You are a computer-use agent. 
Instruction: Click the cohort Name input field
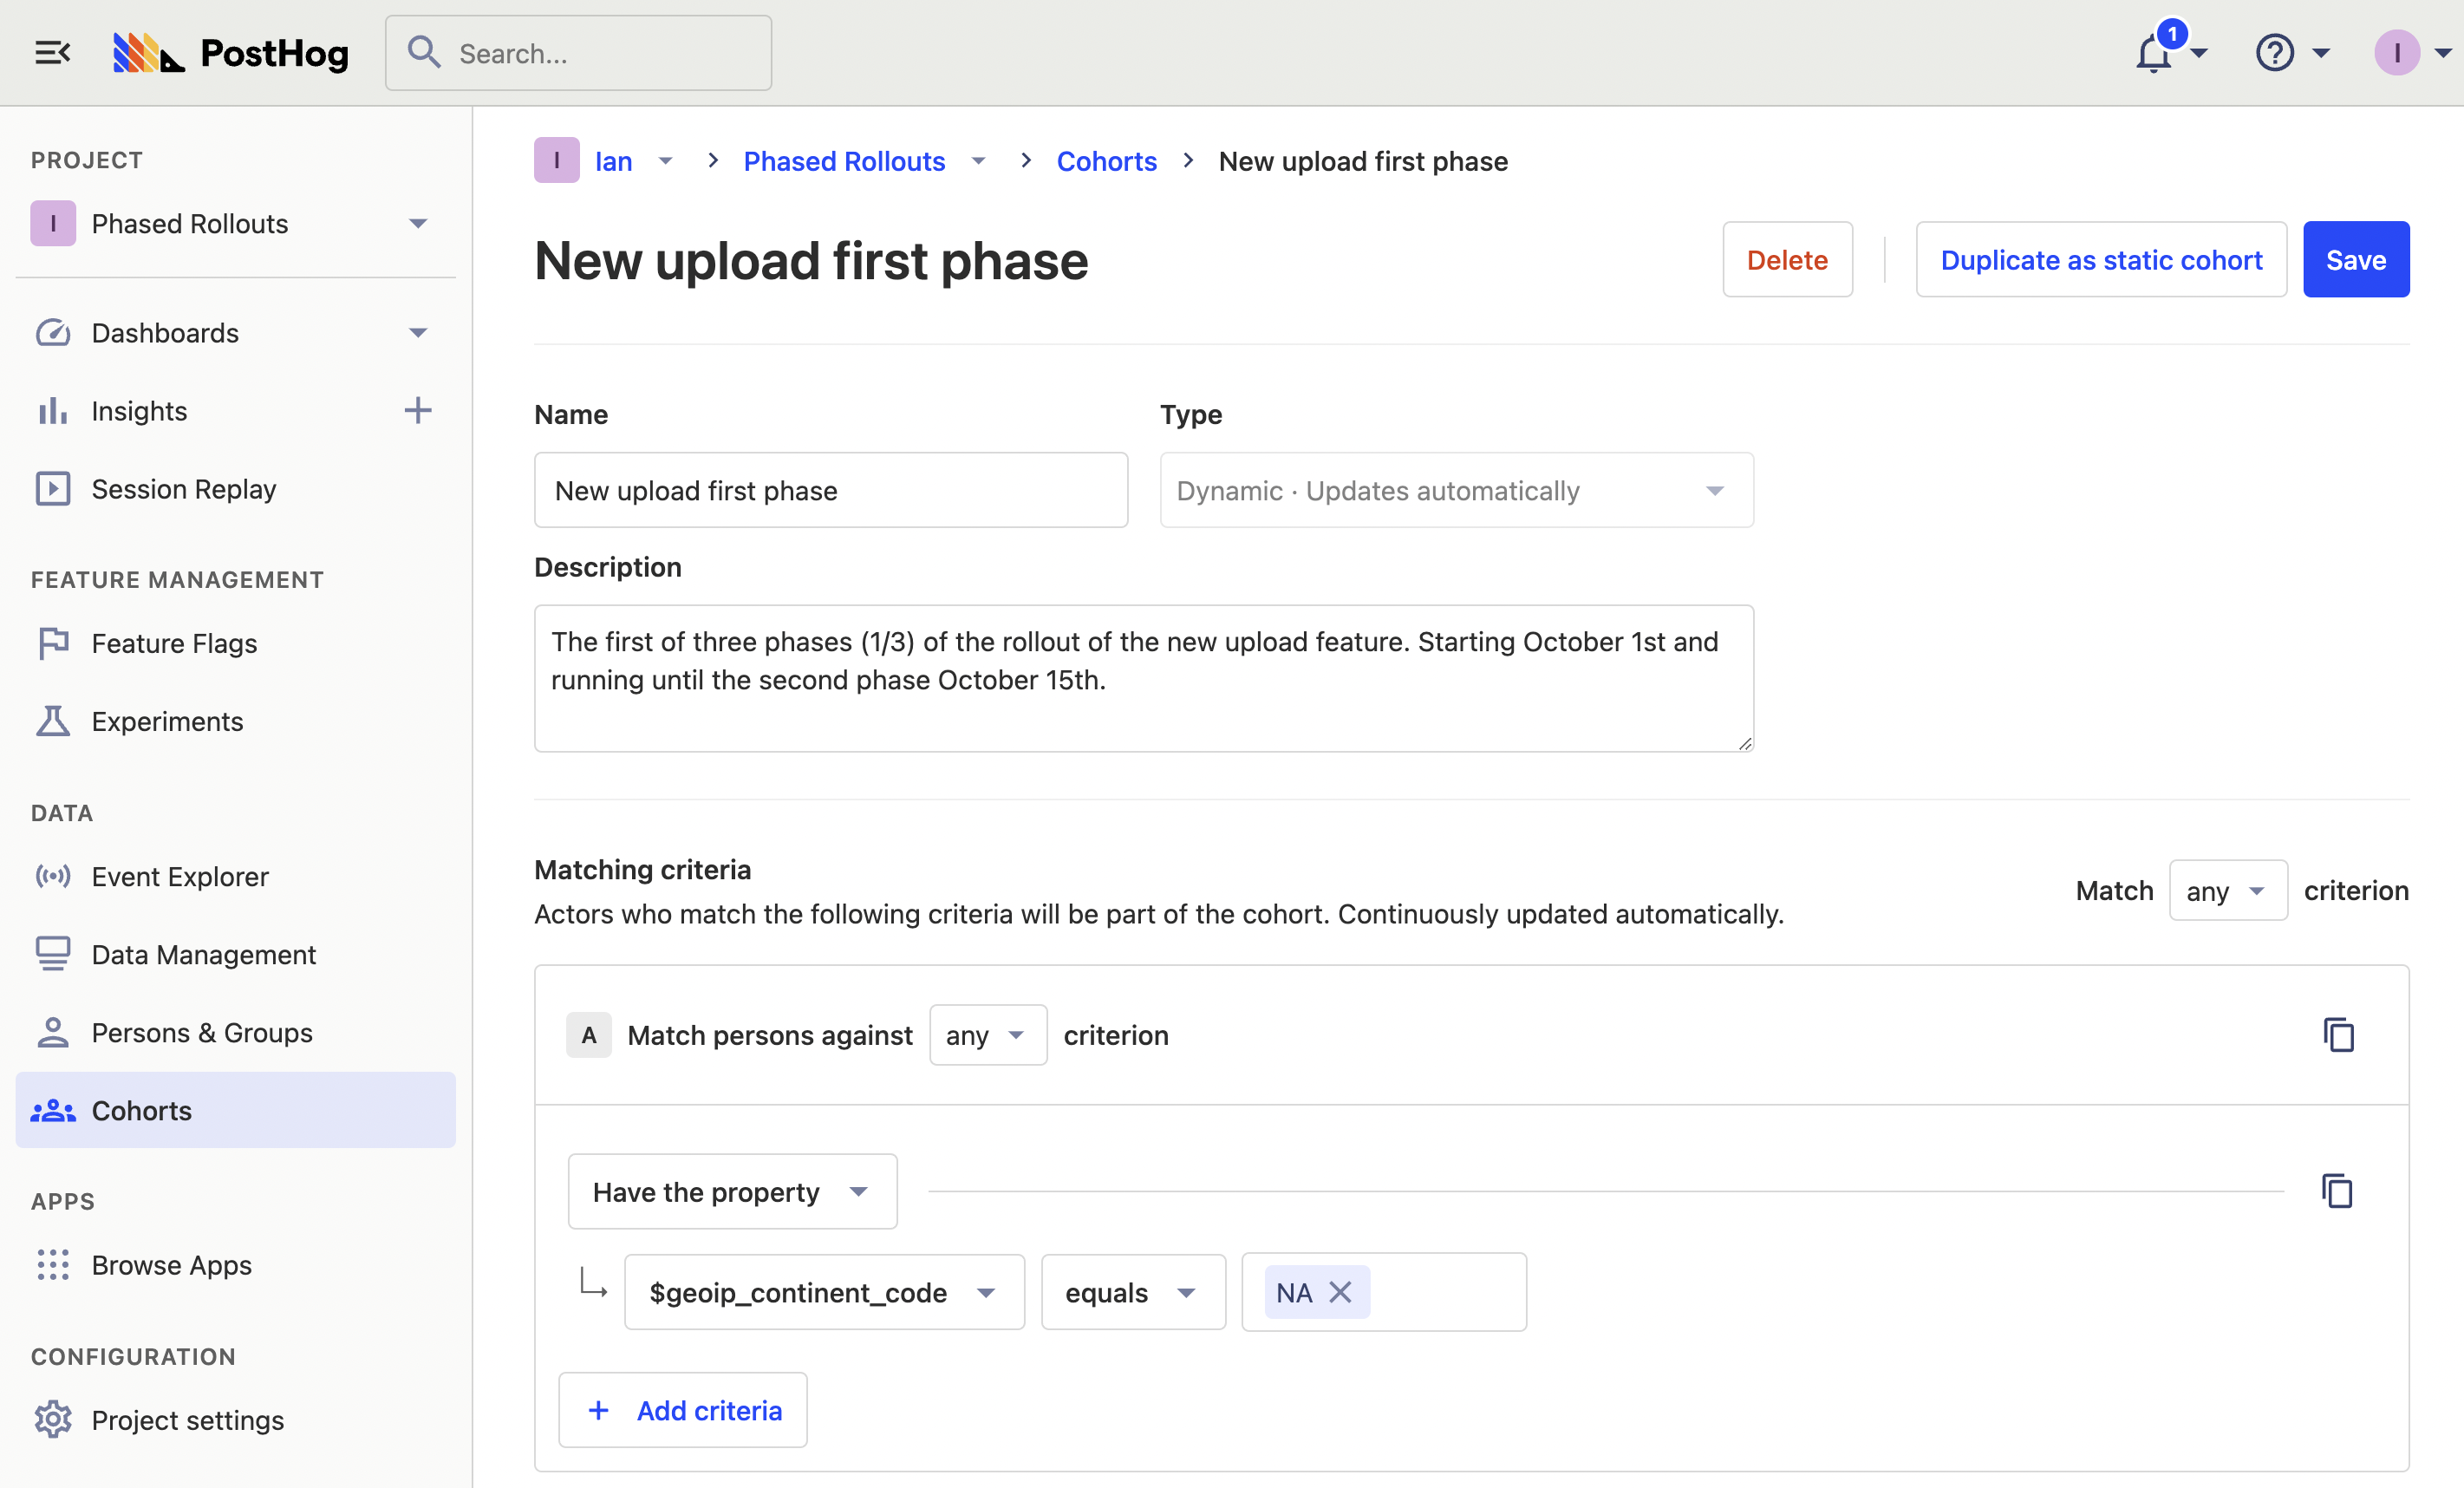pos(831,490)
